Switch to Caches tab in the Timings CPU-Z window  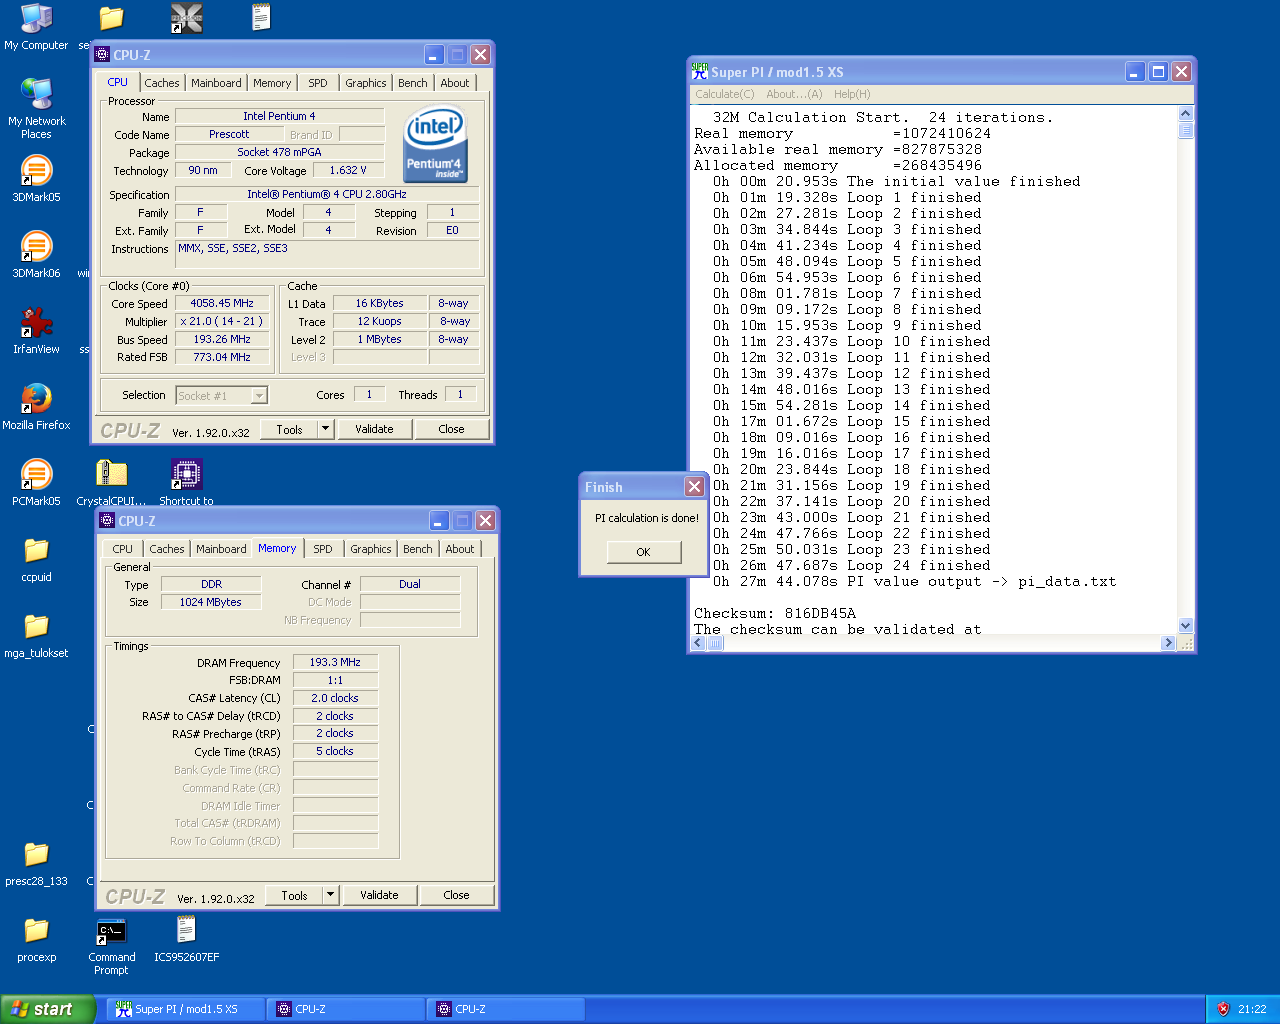166,549
